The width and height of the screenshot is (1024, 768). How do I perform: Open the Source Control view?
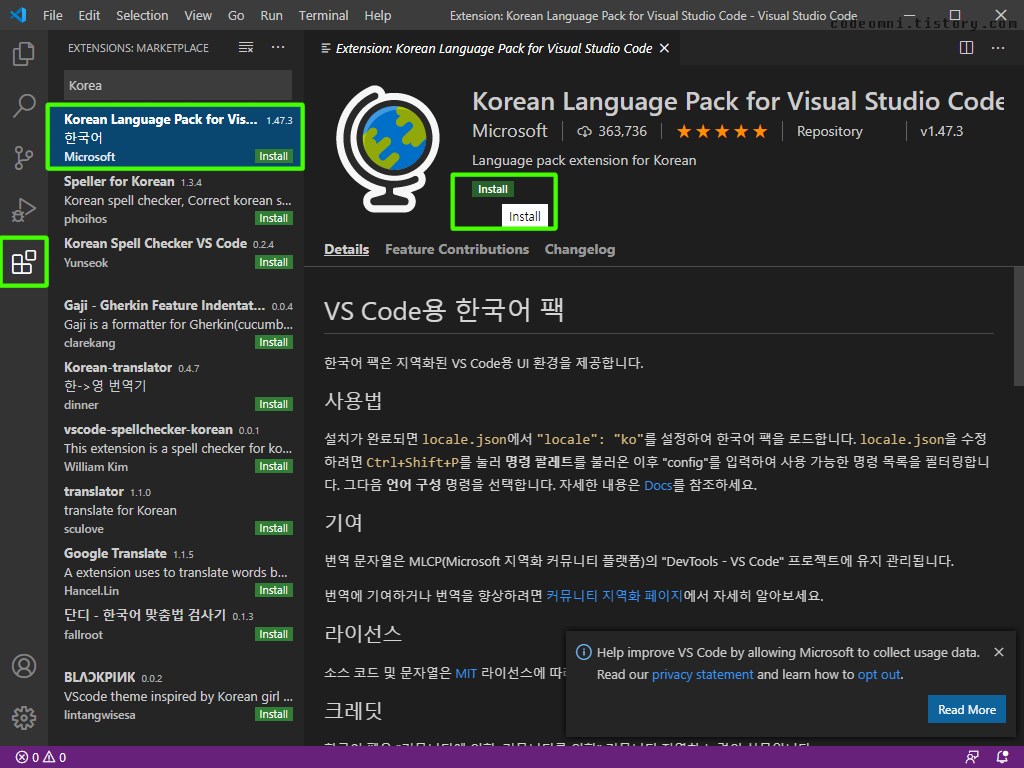pyautogui.click(x=24, y=157)
